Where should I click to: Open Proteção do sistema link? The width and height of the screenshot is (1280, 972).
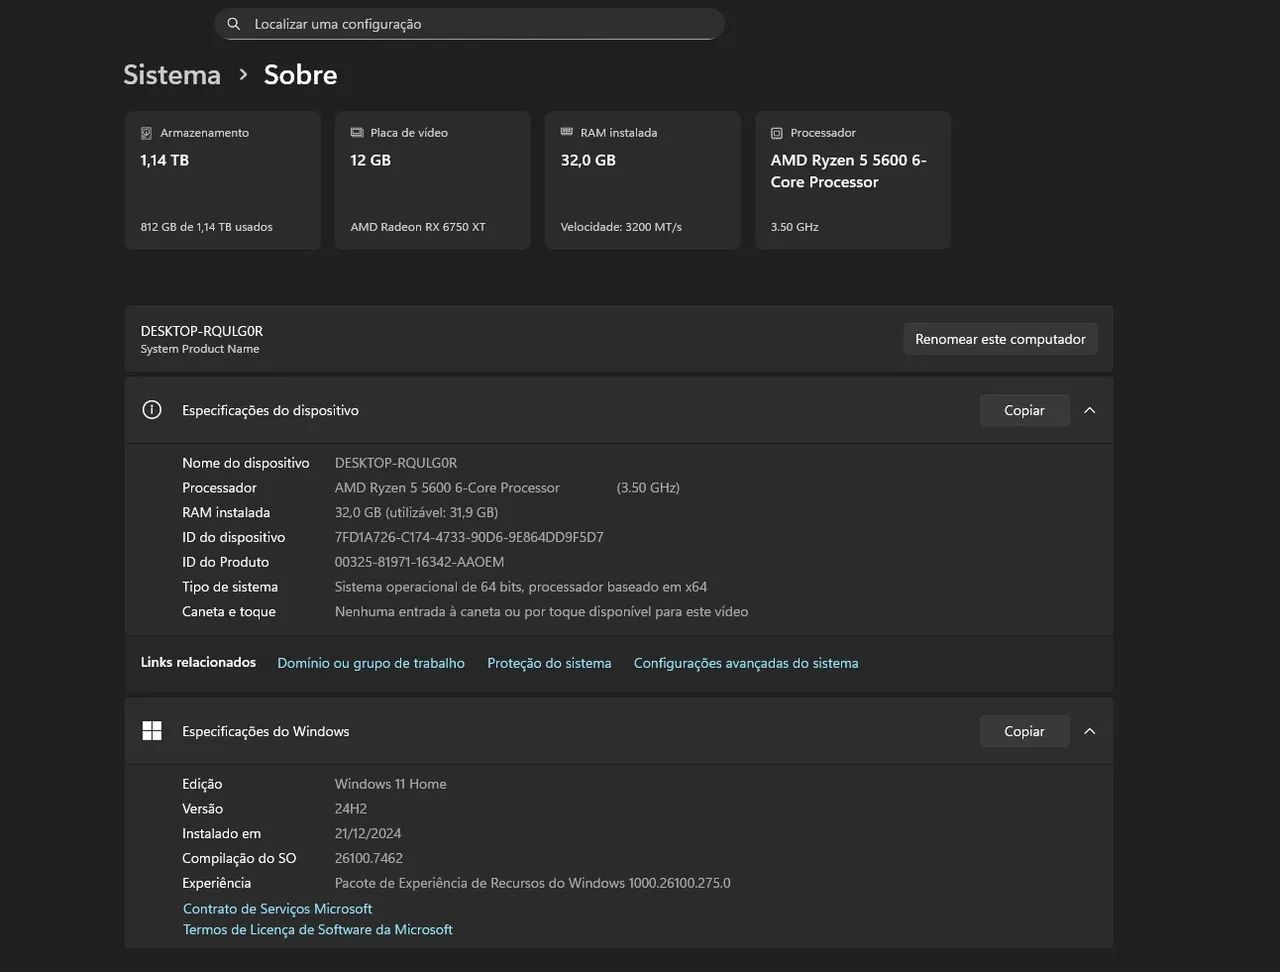(x=549, y=663)
